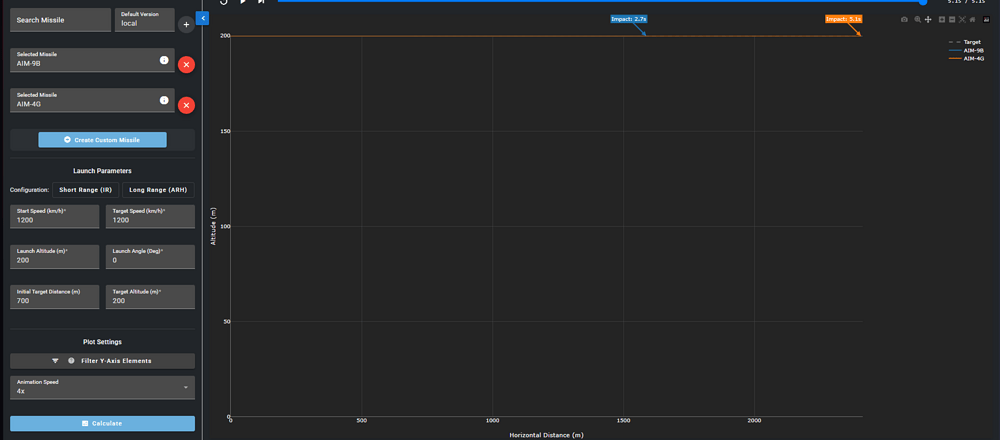
Task: Open the Plotly logo link
Action: (x=987, y=20)
